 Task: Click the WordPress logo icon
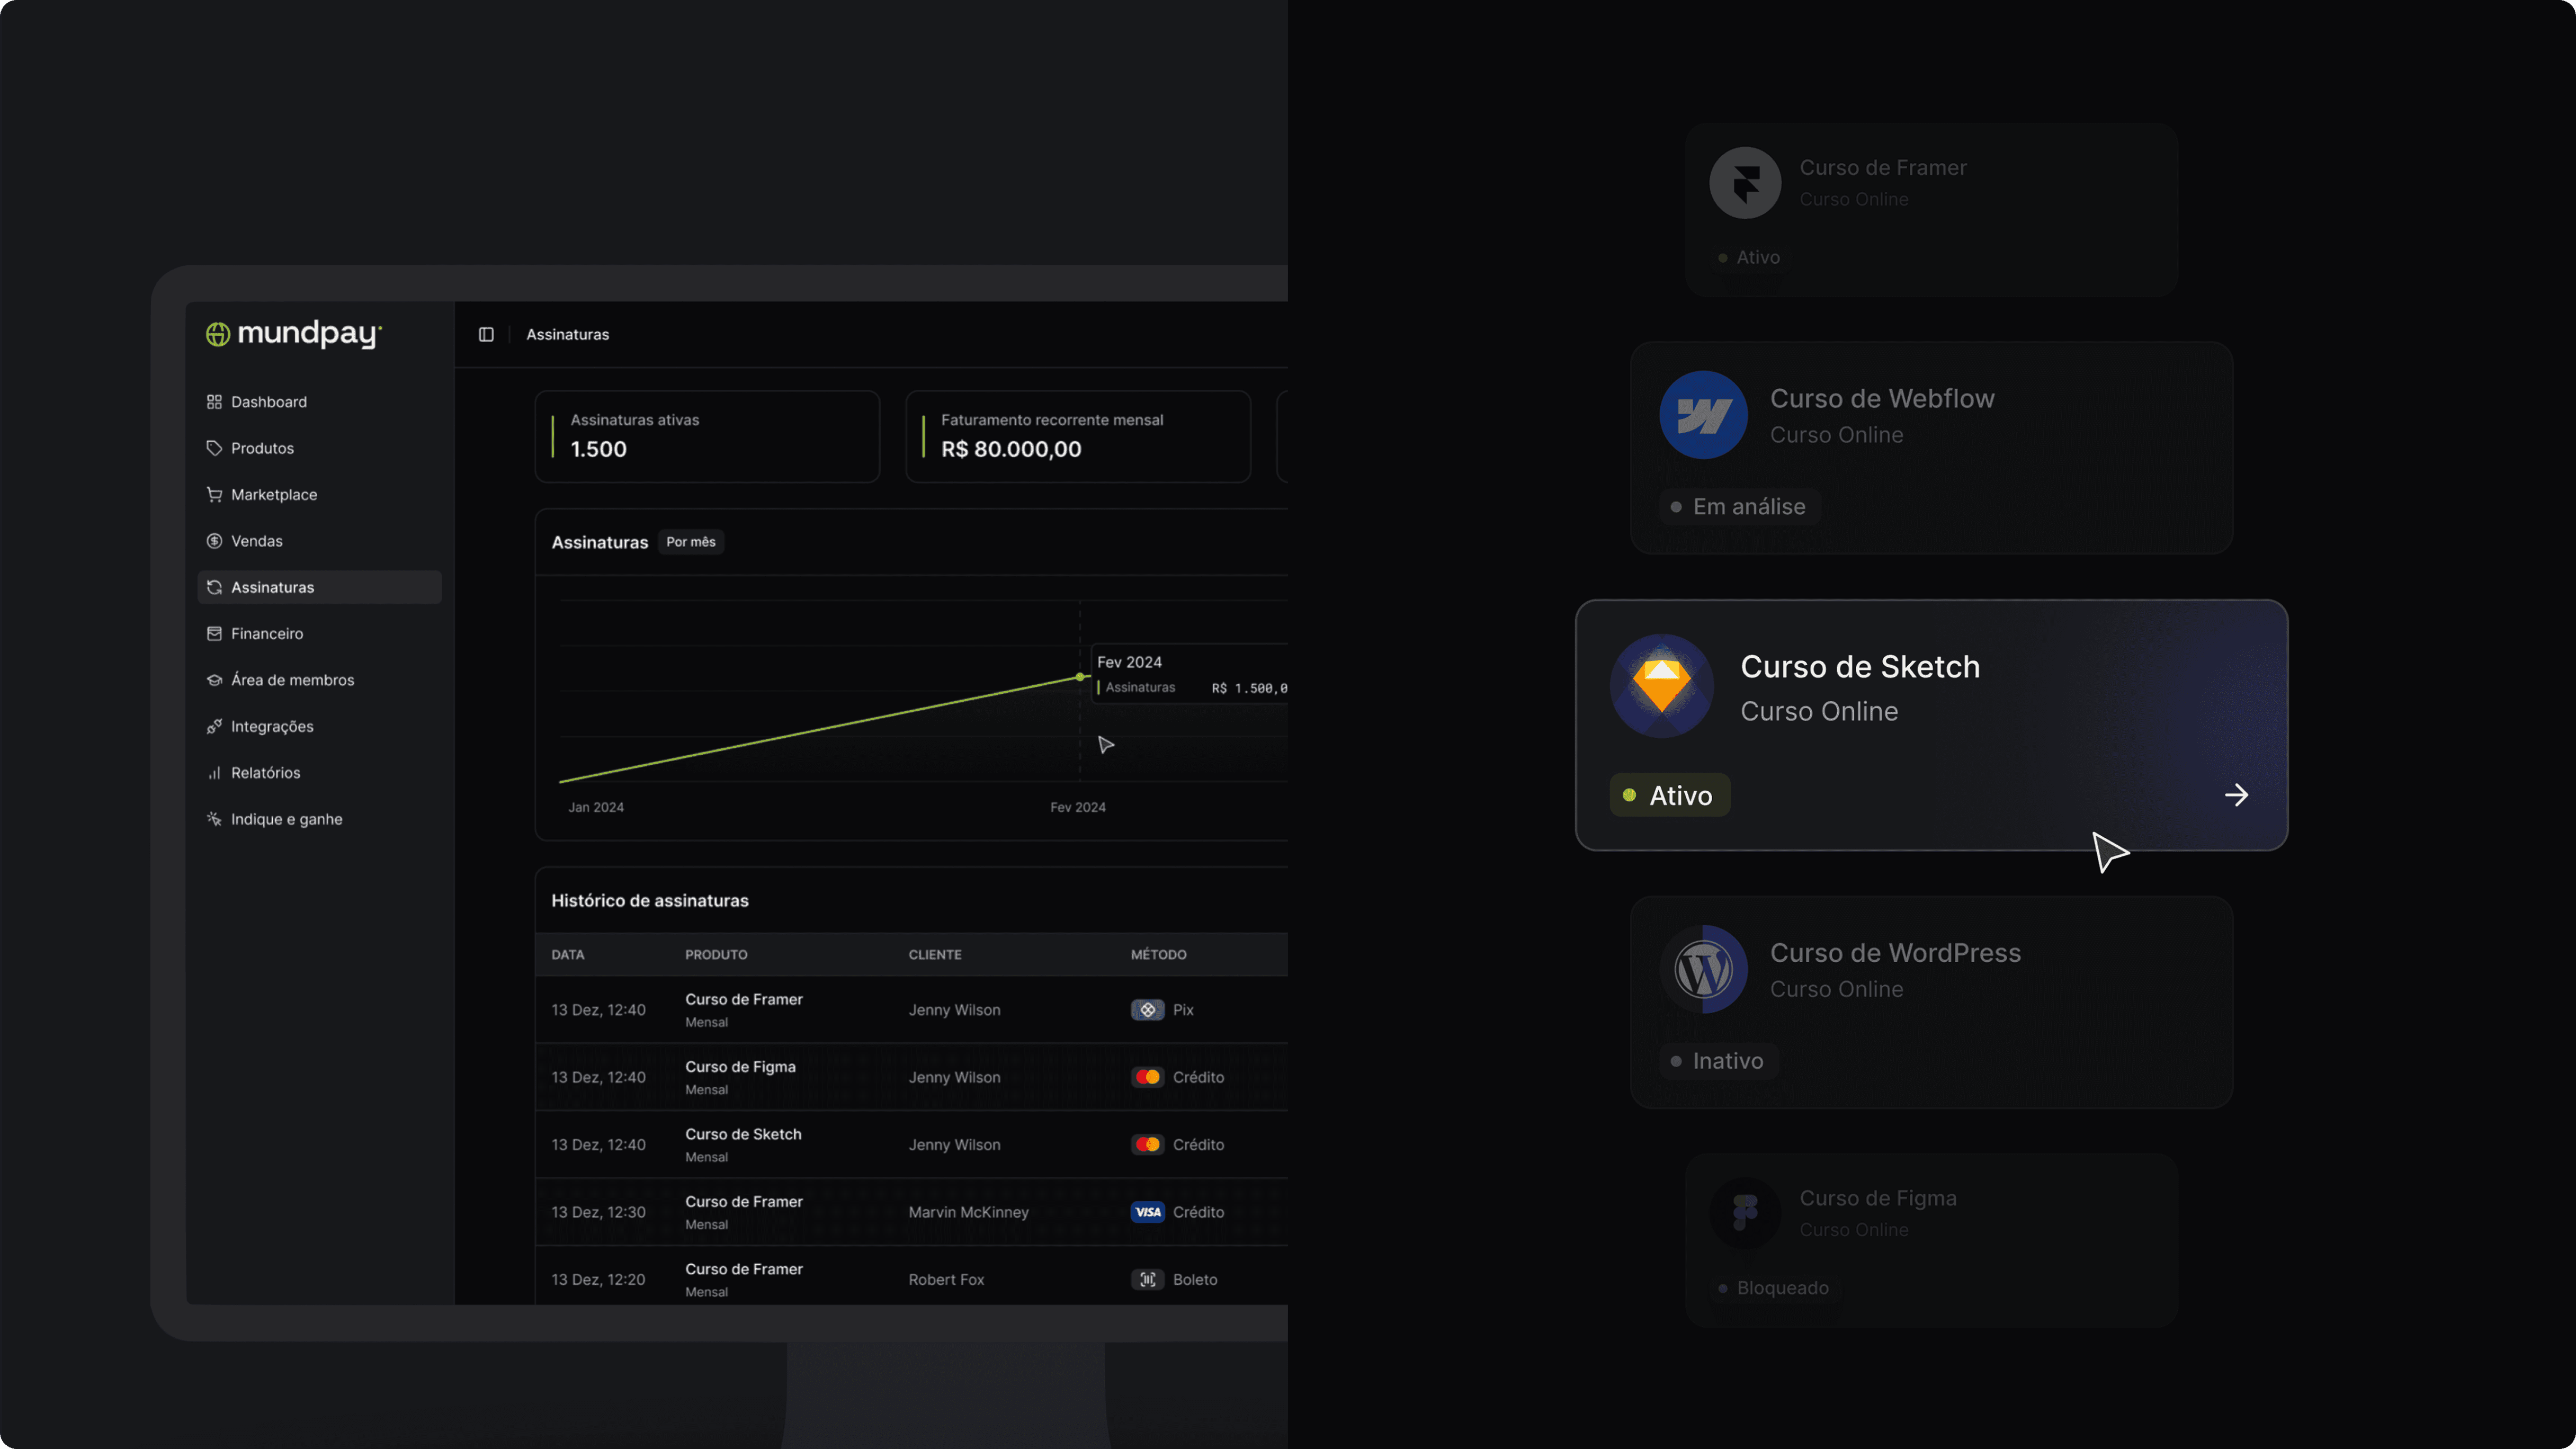point(1703,969)
